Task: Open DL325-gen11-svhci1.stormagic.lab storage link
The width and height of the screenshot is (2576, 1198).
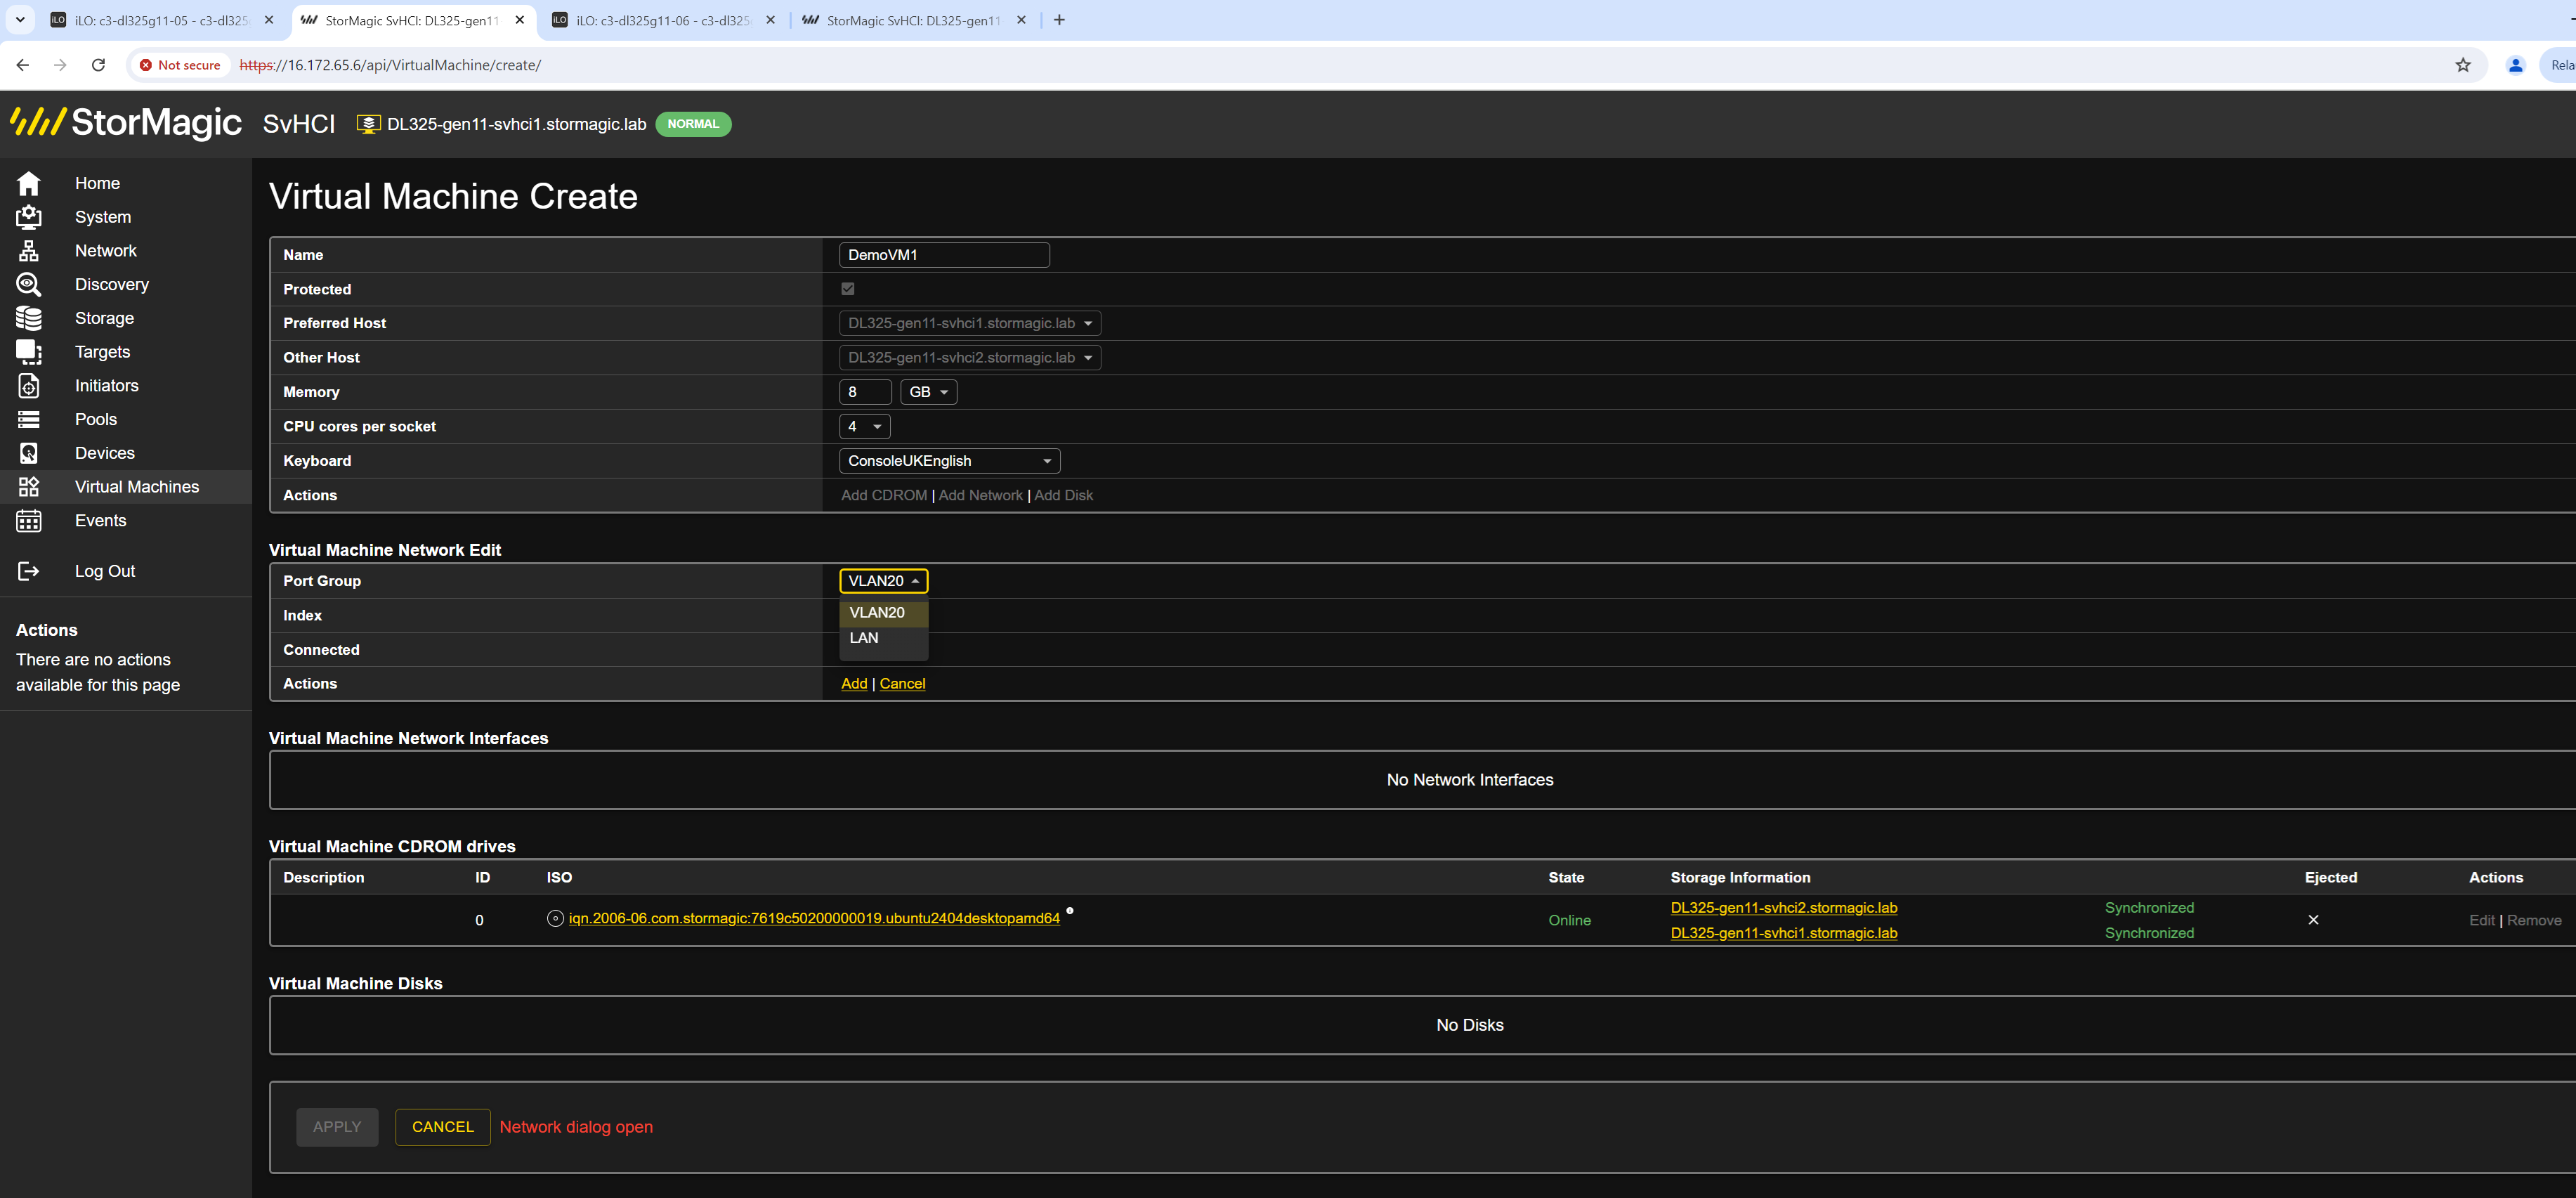Action: [x=1784, y=933]
